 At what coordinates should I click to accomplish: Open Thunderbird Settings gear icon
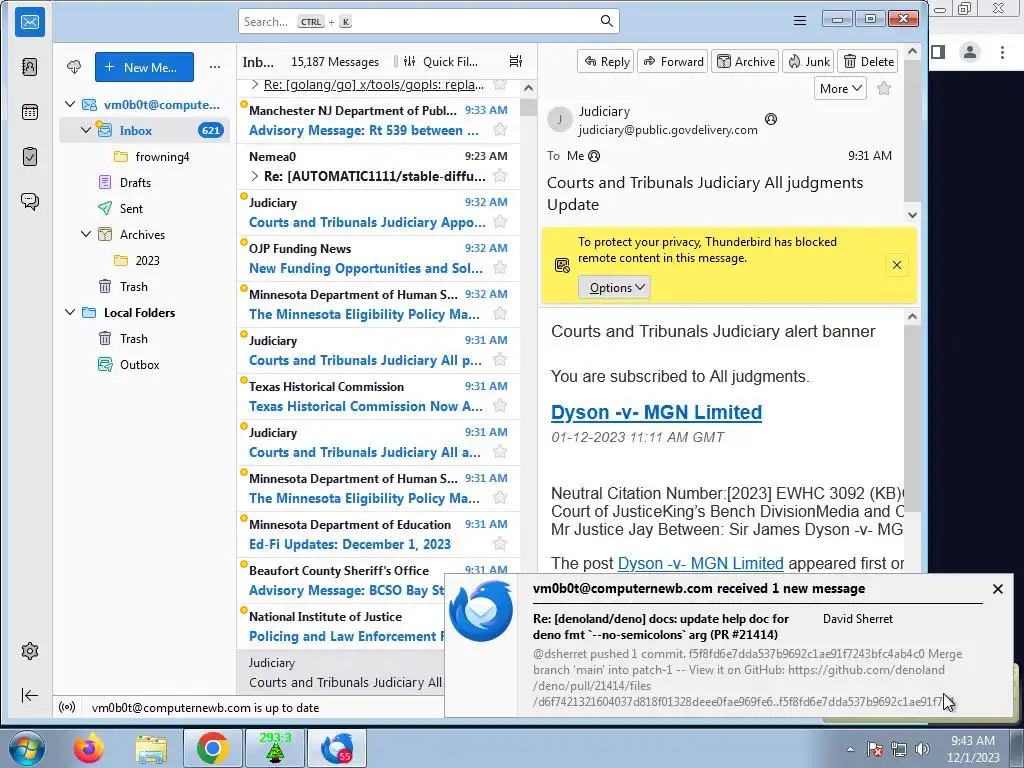30,651
